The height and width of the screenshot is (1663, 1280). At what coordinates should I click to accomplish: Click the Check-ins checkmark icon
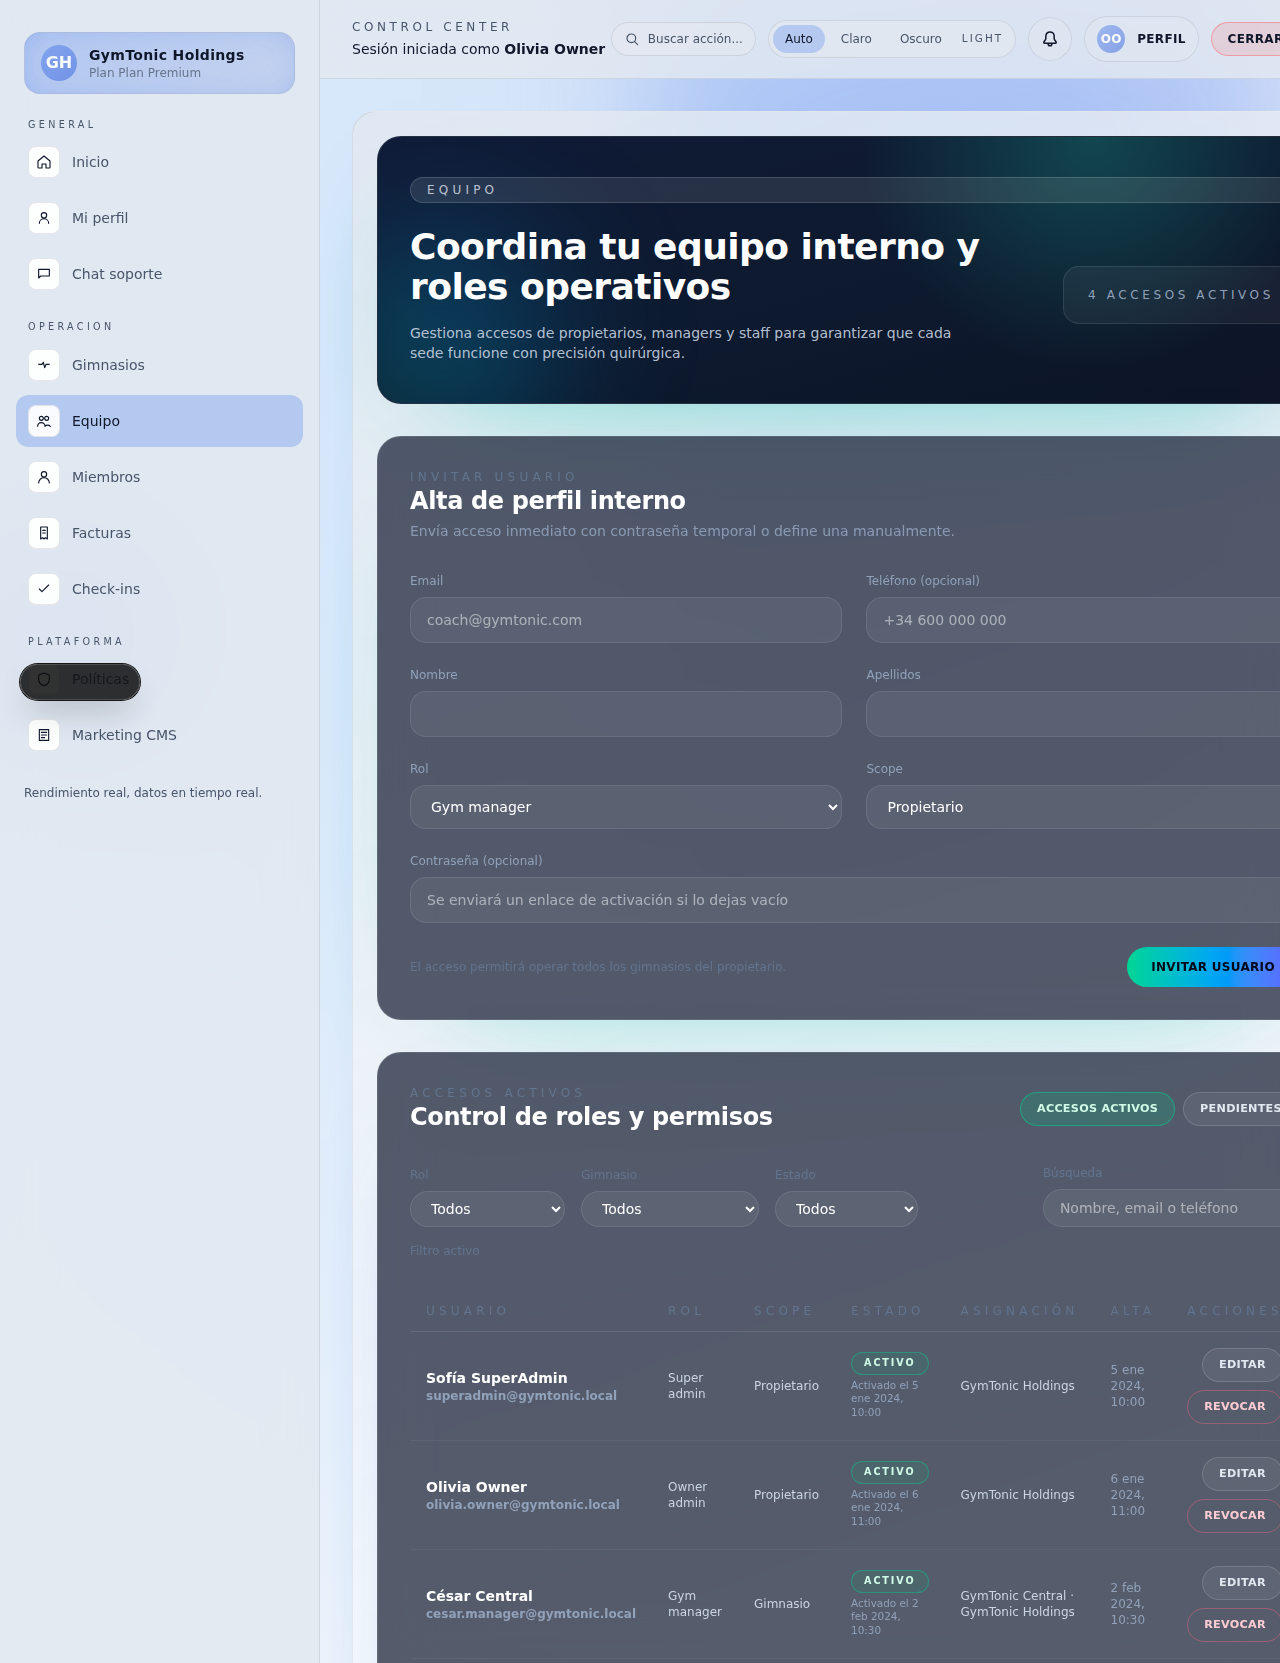coord(44,589)
